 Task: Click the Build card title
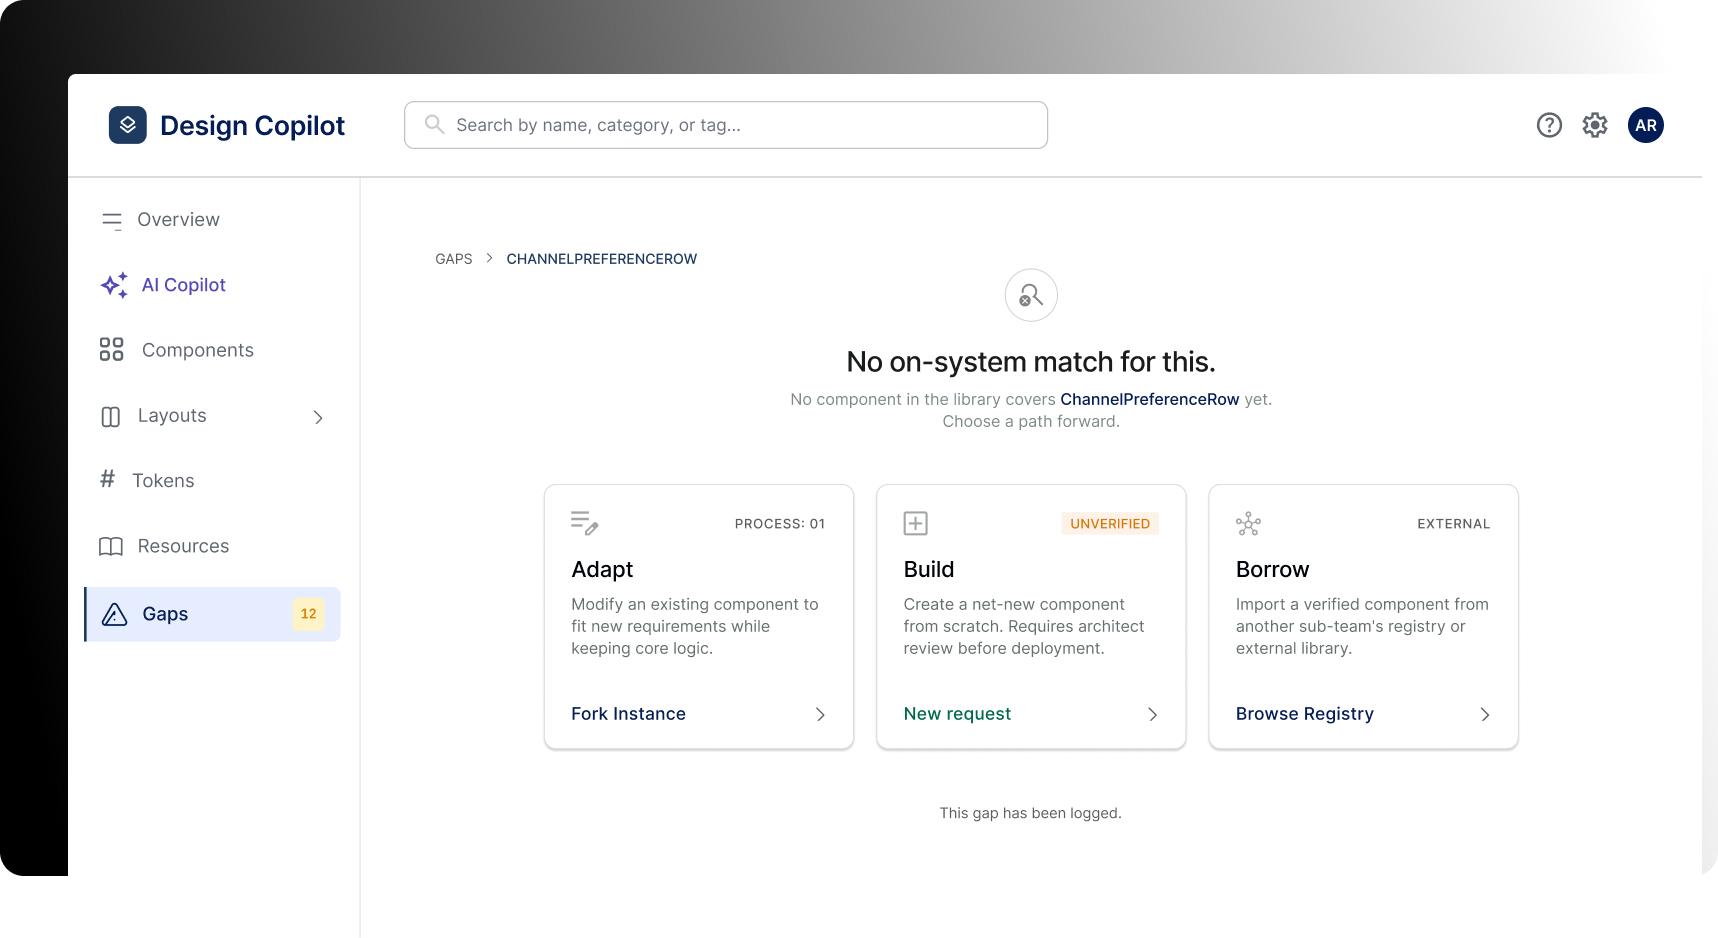929,569
